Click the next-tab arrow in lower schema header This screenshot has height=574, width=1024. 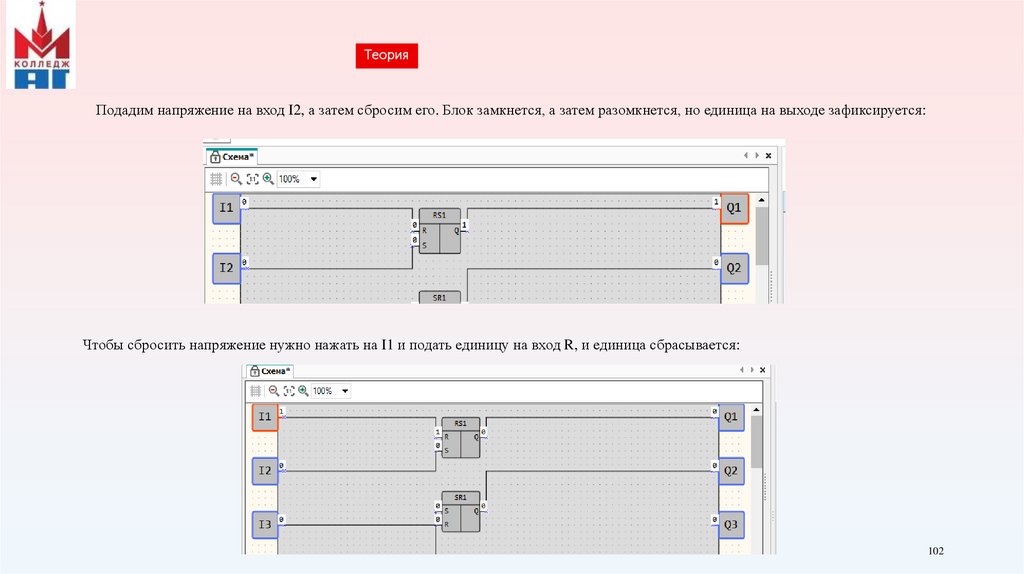752,370
